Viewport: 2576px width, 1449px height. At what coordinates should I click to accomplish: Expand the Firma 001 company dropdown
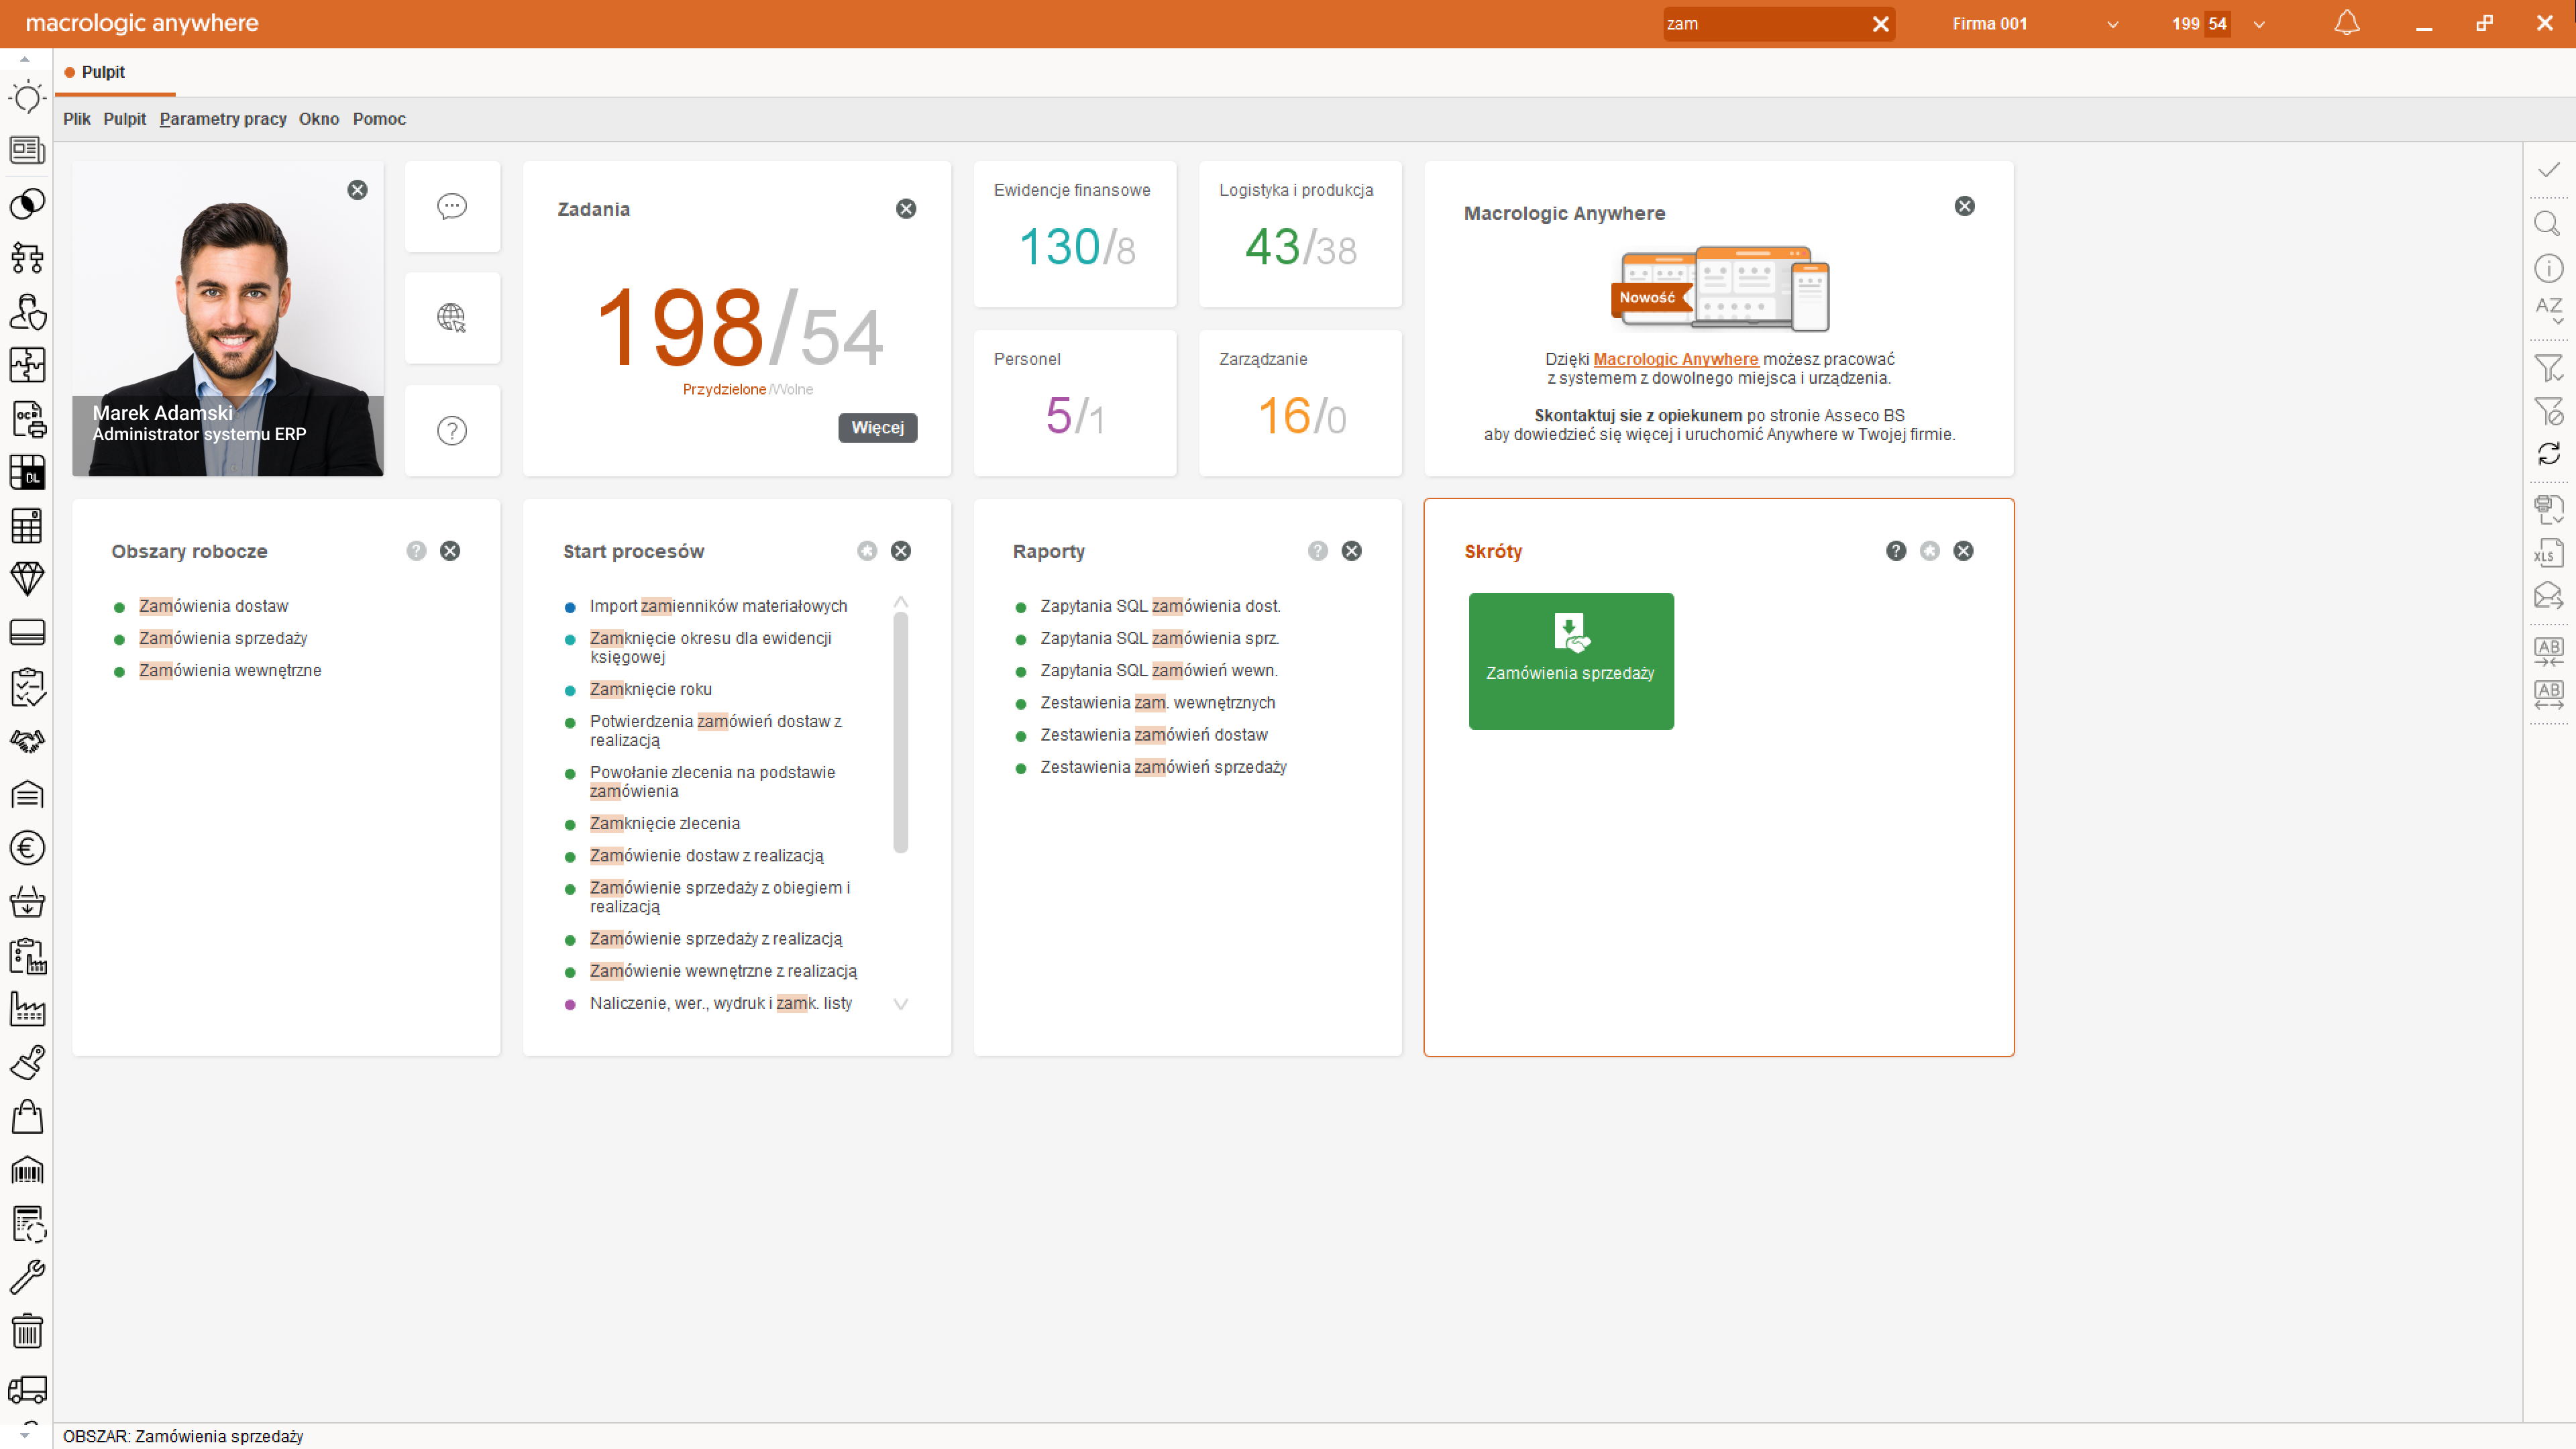pyautogui.click(x=2113, y=24)
